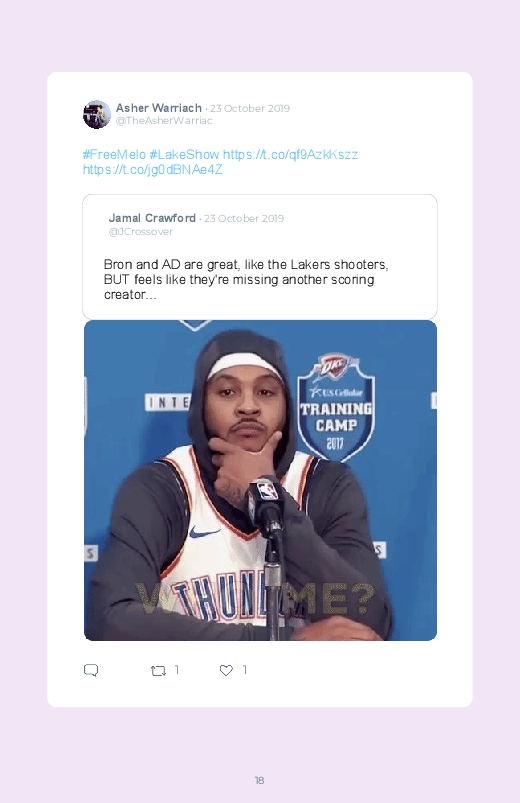Click the @TheAsherWarriac handle
The width and height of the screenshot is (520, 803).
click(164, 121)
